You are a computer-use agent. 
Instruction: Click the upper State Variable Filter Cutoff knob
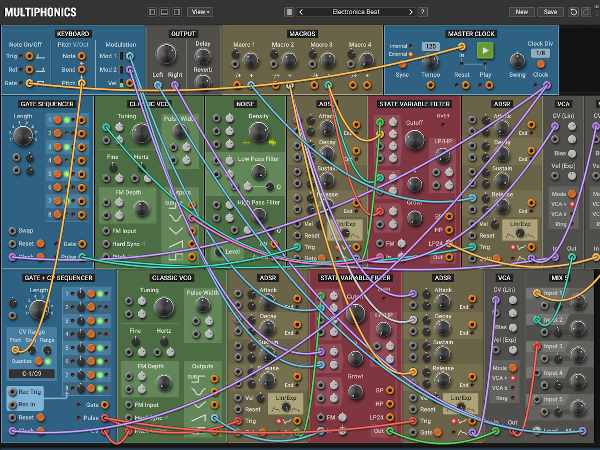[x=415, y=140]
